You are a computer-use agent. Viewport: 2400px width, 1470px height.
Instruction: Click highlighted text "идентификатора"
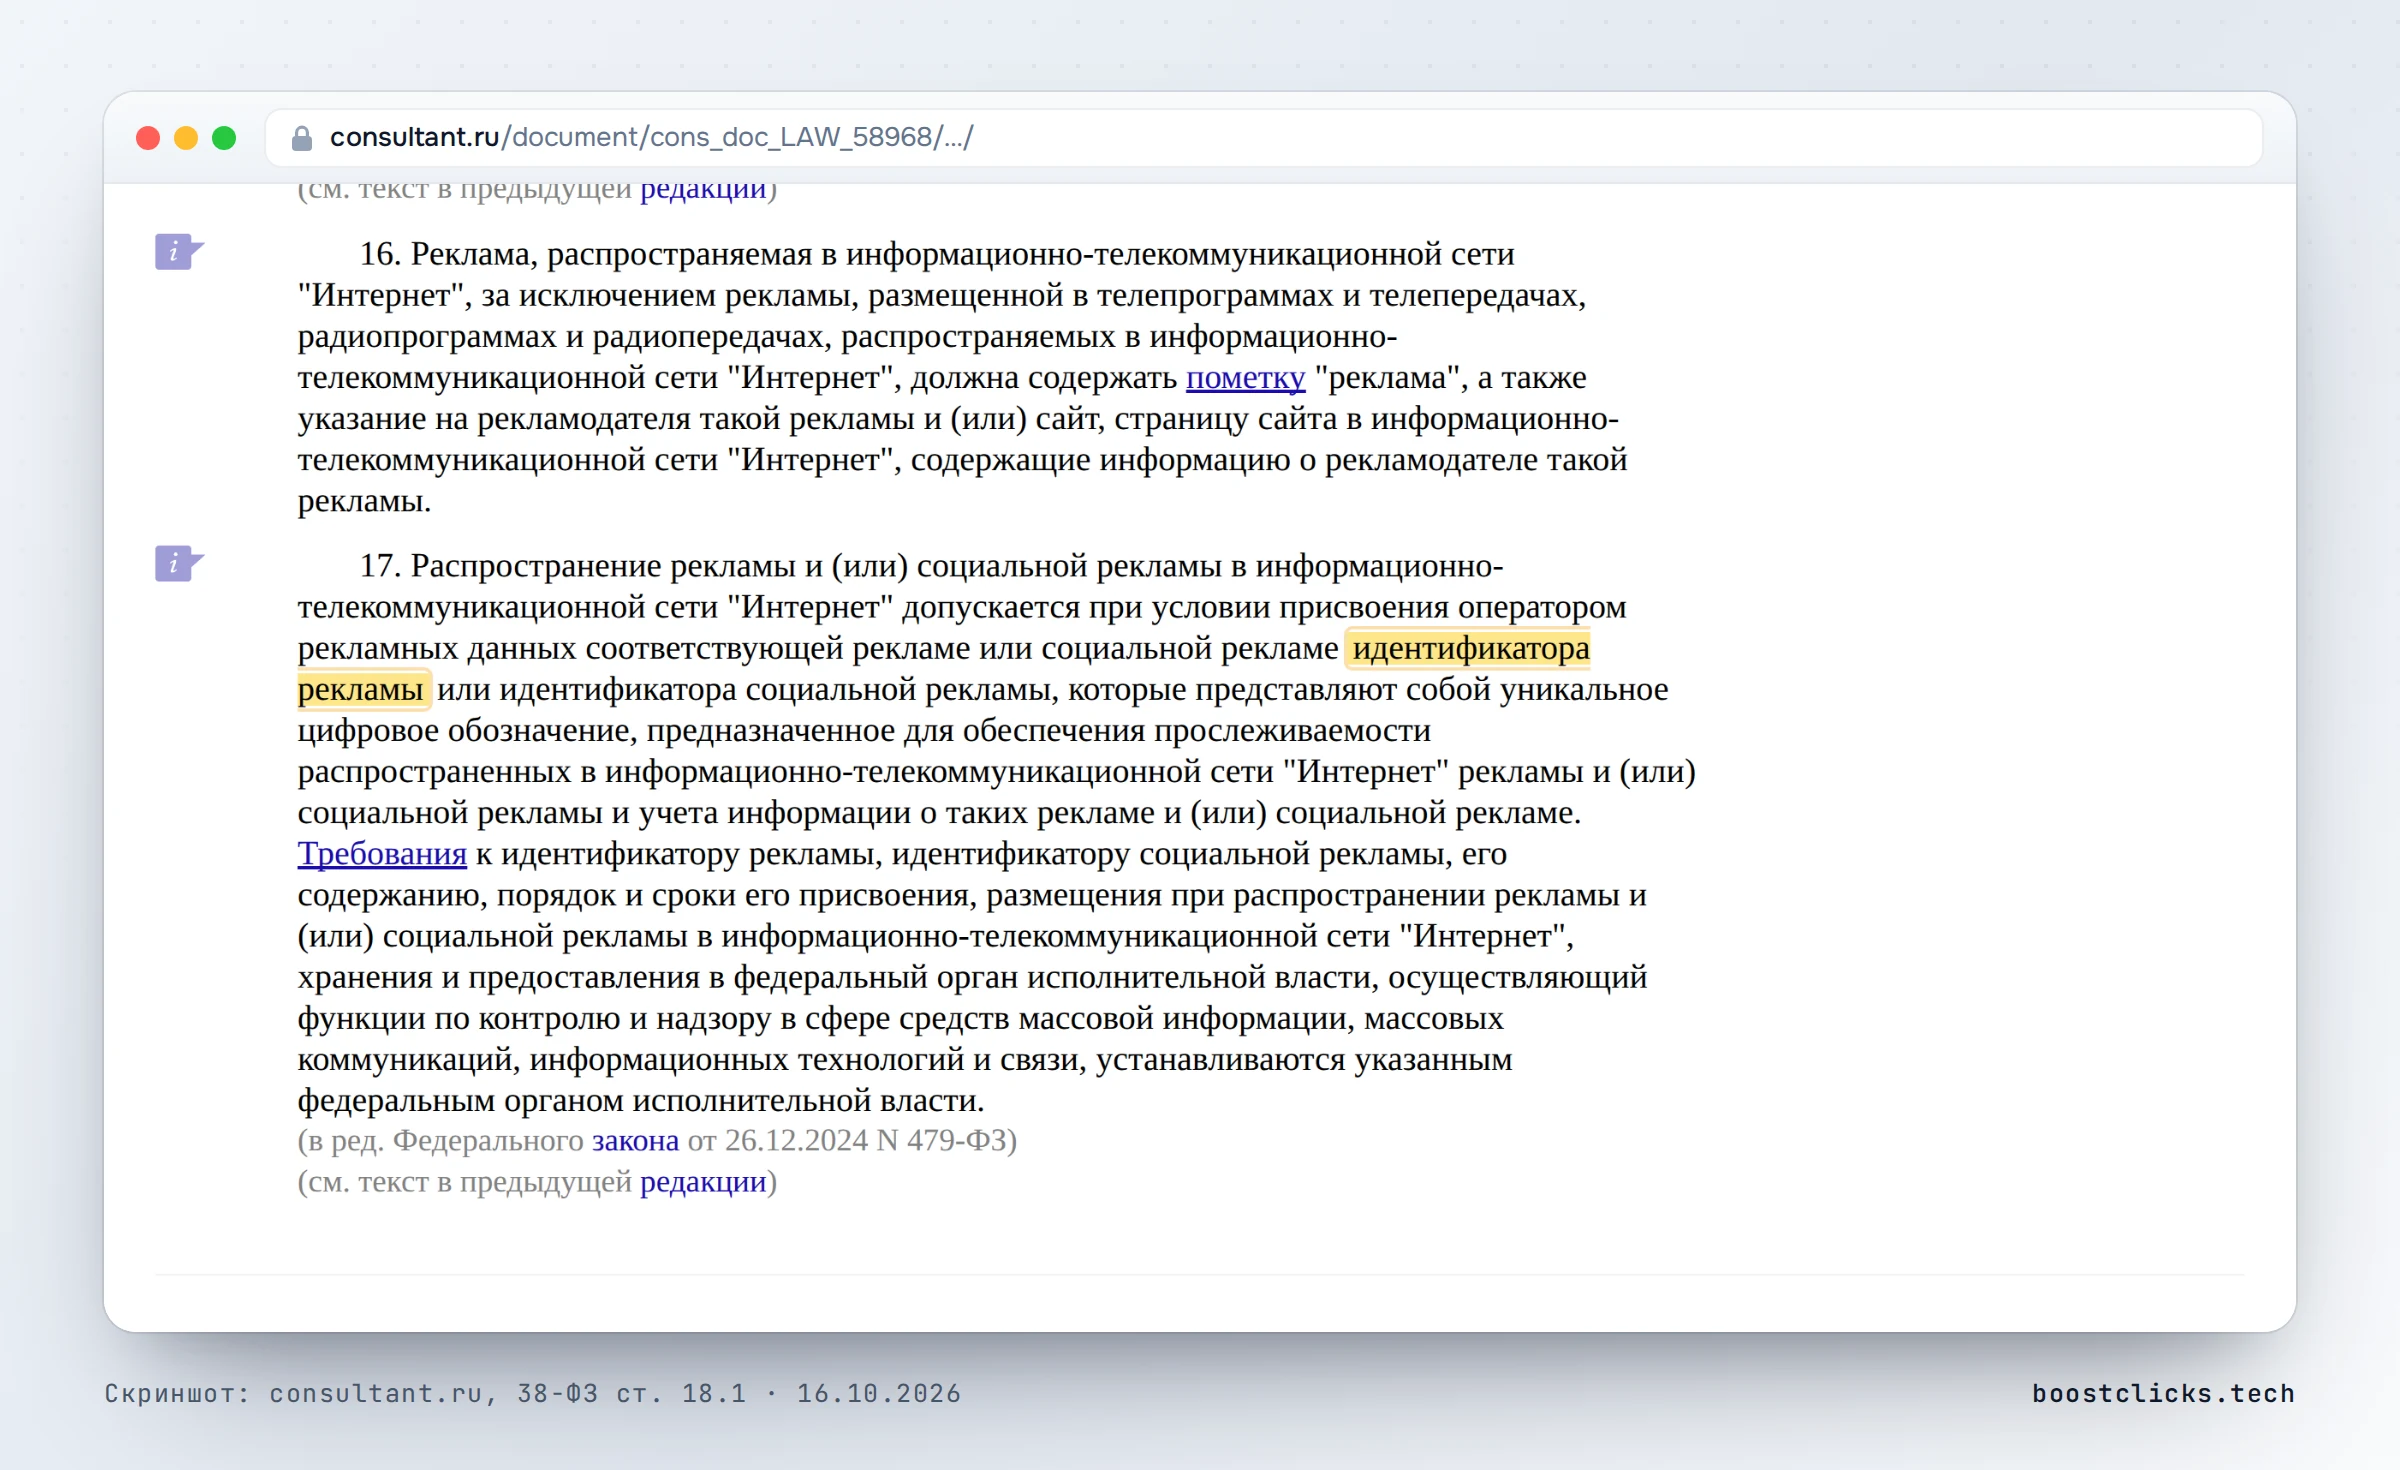[x=1470, y=649]
